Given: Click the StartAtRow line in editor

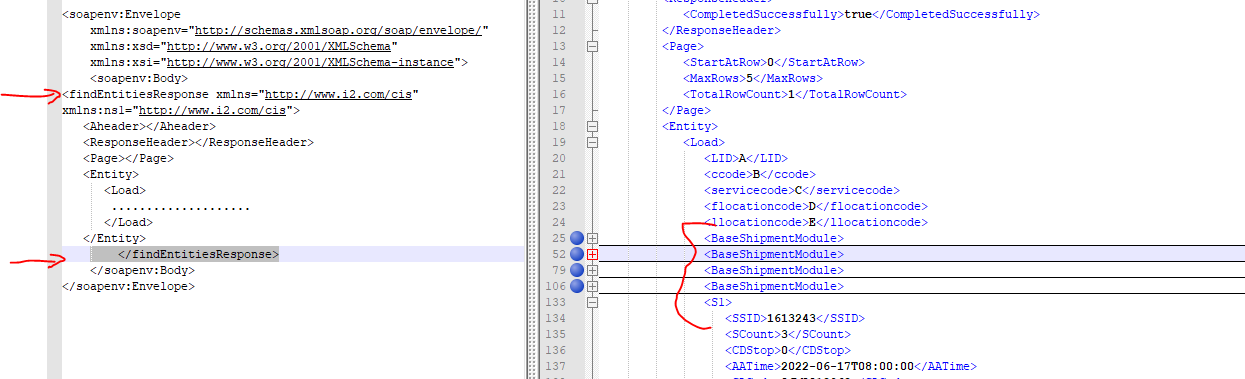Looking at the screenshot, I should click(x=774, y=62).
